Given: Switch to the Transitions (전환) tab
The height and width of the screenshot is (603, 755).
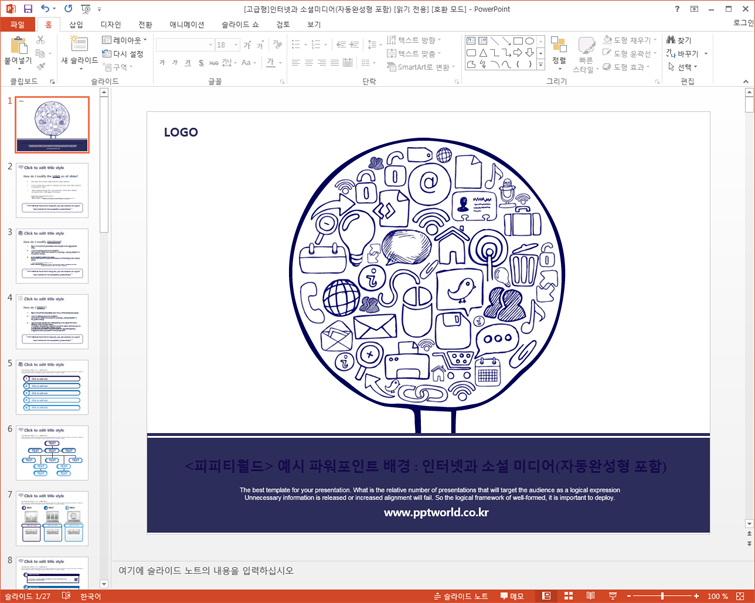Looking at the screenshot, I should coord(145,24).
